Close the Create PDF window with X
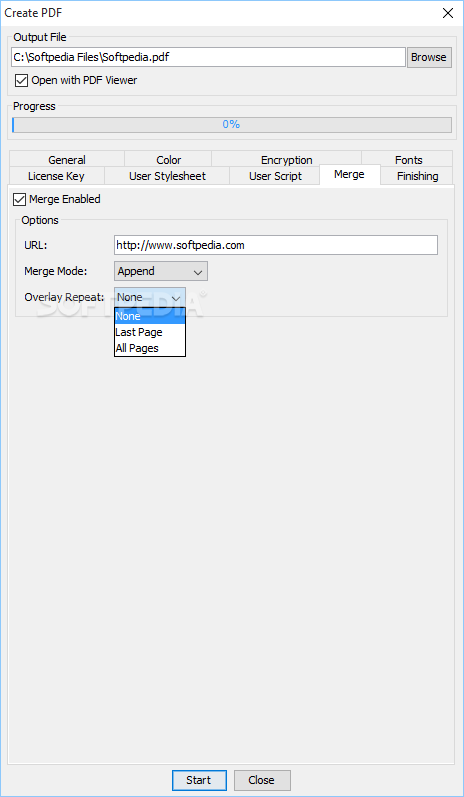Image resolution: width=464 pixels, height=797 pixels. [448, 13]
